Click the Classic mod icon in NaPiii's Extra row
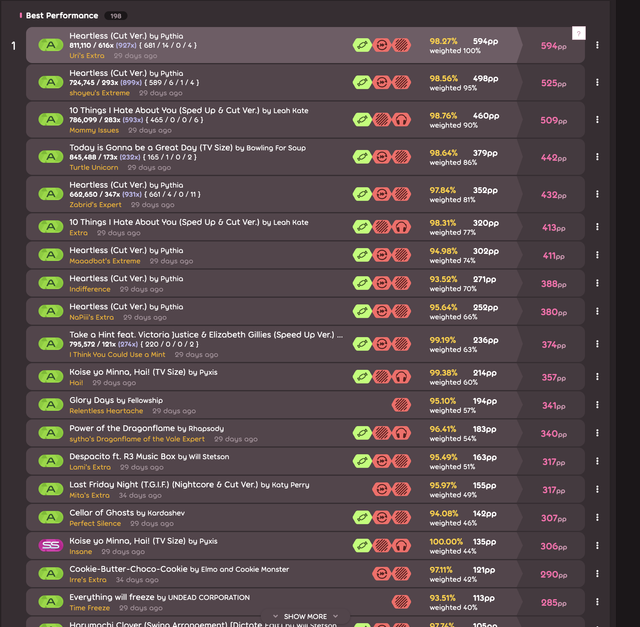Image resolution: width=640 pixels, height=627 pixels. [362, 311]
